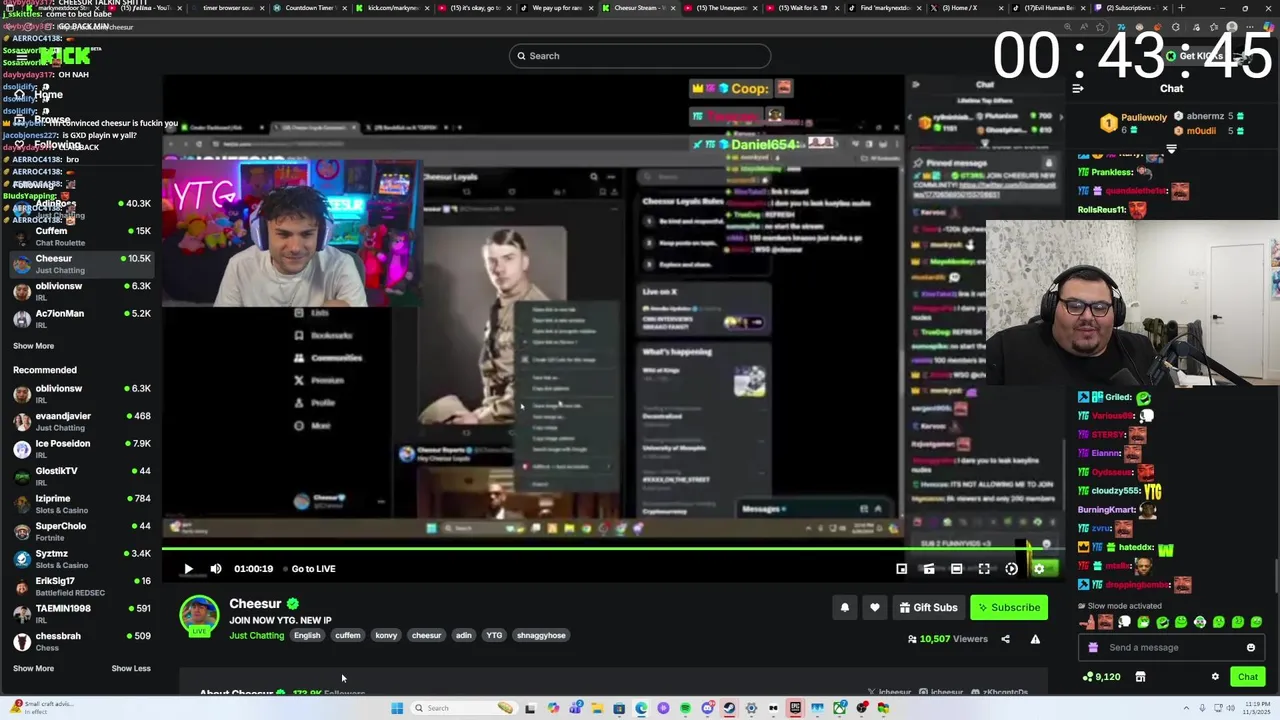This screenshot has height=720, width=1280.
Task: Collapse Recommended list with Show Less
Action: point(131,668)
